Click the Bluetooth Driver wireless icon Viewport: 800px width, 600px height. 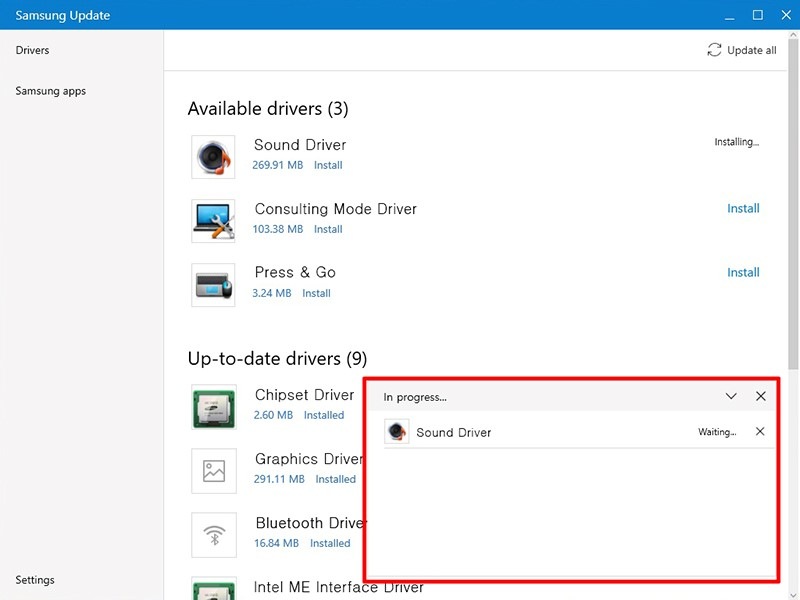click(214, 535)
